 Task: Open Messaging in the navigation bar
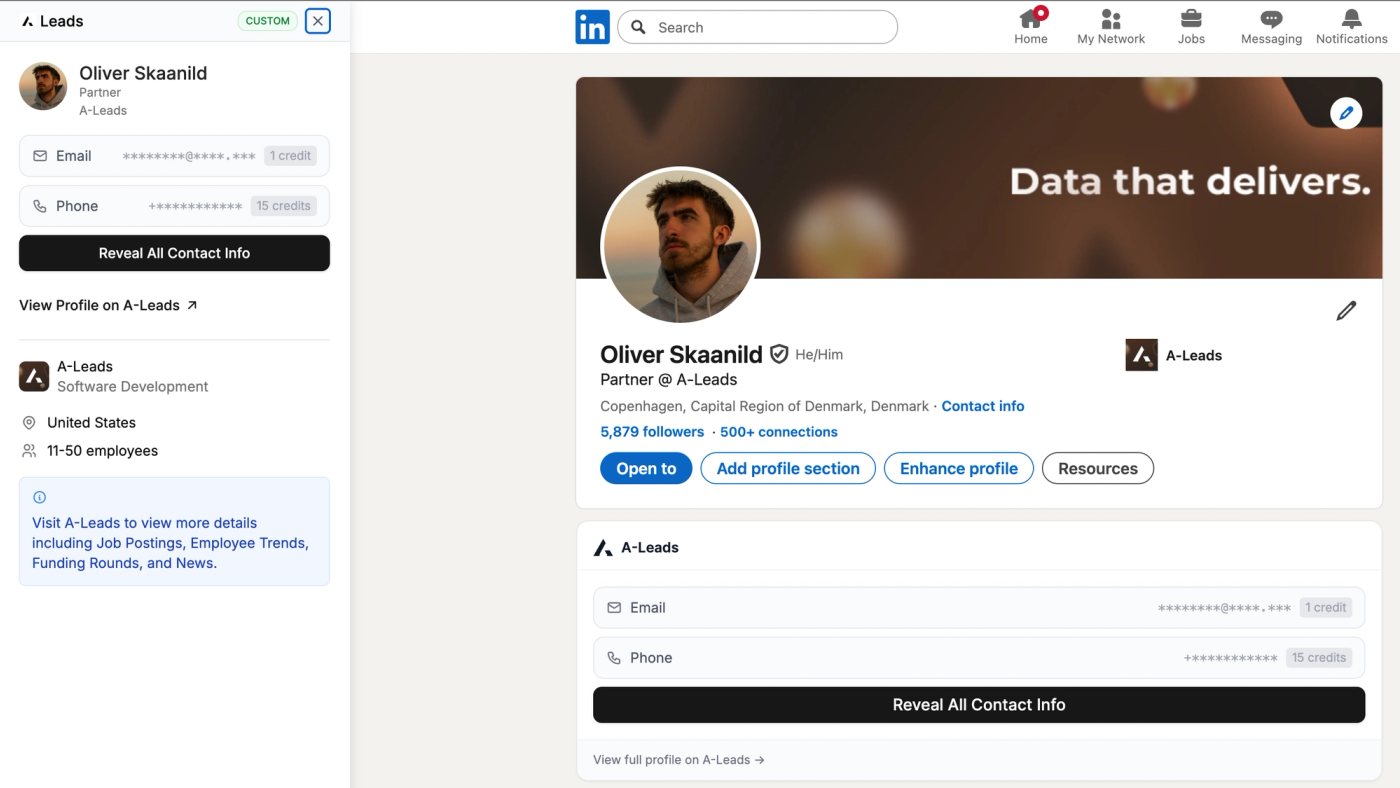click(1271, 27)
